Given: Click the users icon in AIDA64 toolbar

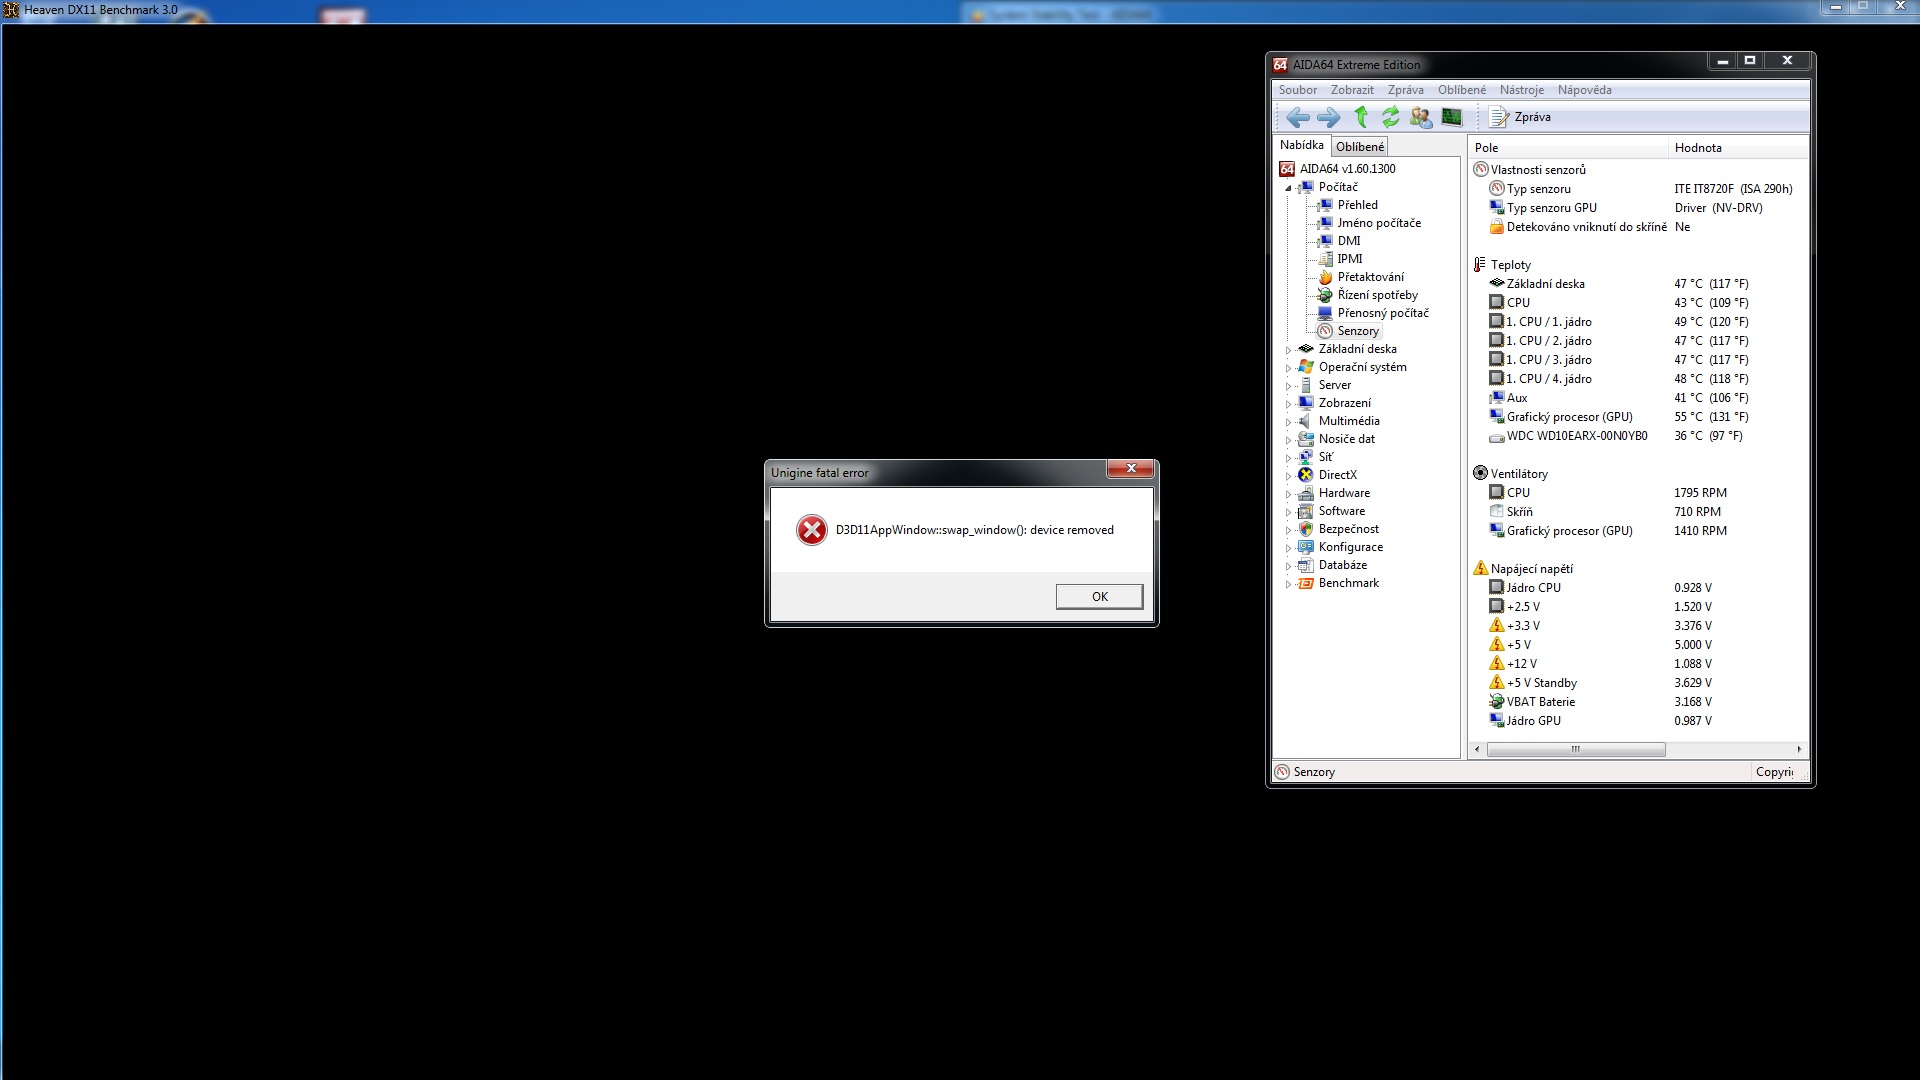Looking at the screenshot, I should (x=1420, y=118).
